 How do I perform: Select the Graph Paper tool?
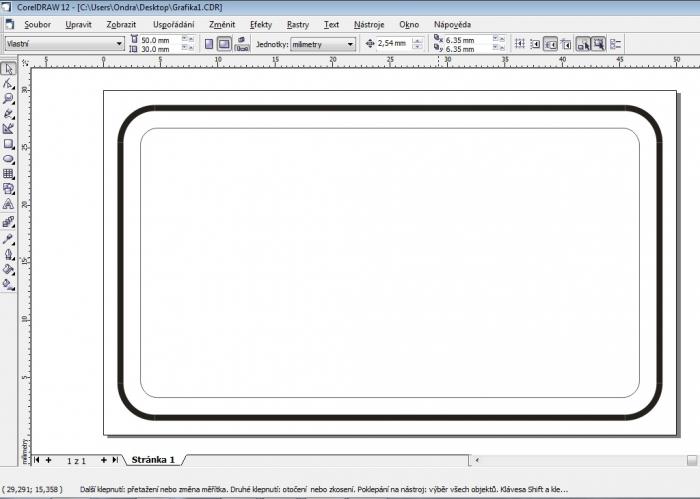pos(8,174)
